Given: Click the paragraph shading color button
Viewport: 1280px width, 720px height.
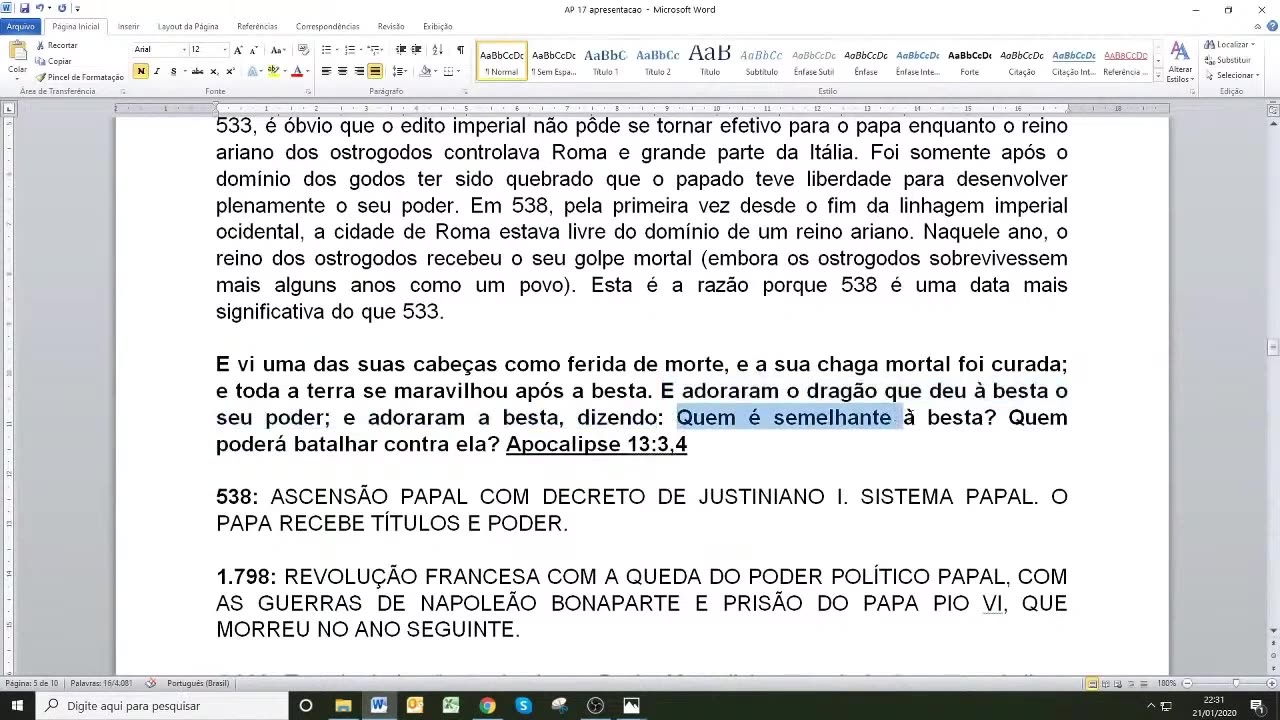Looking at the screenshot, I should [x=425, y=71].
